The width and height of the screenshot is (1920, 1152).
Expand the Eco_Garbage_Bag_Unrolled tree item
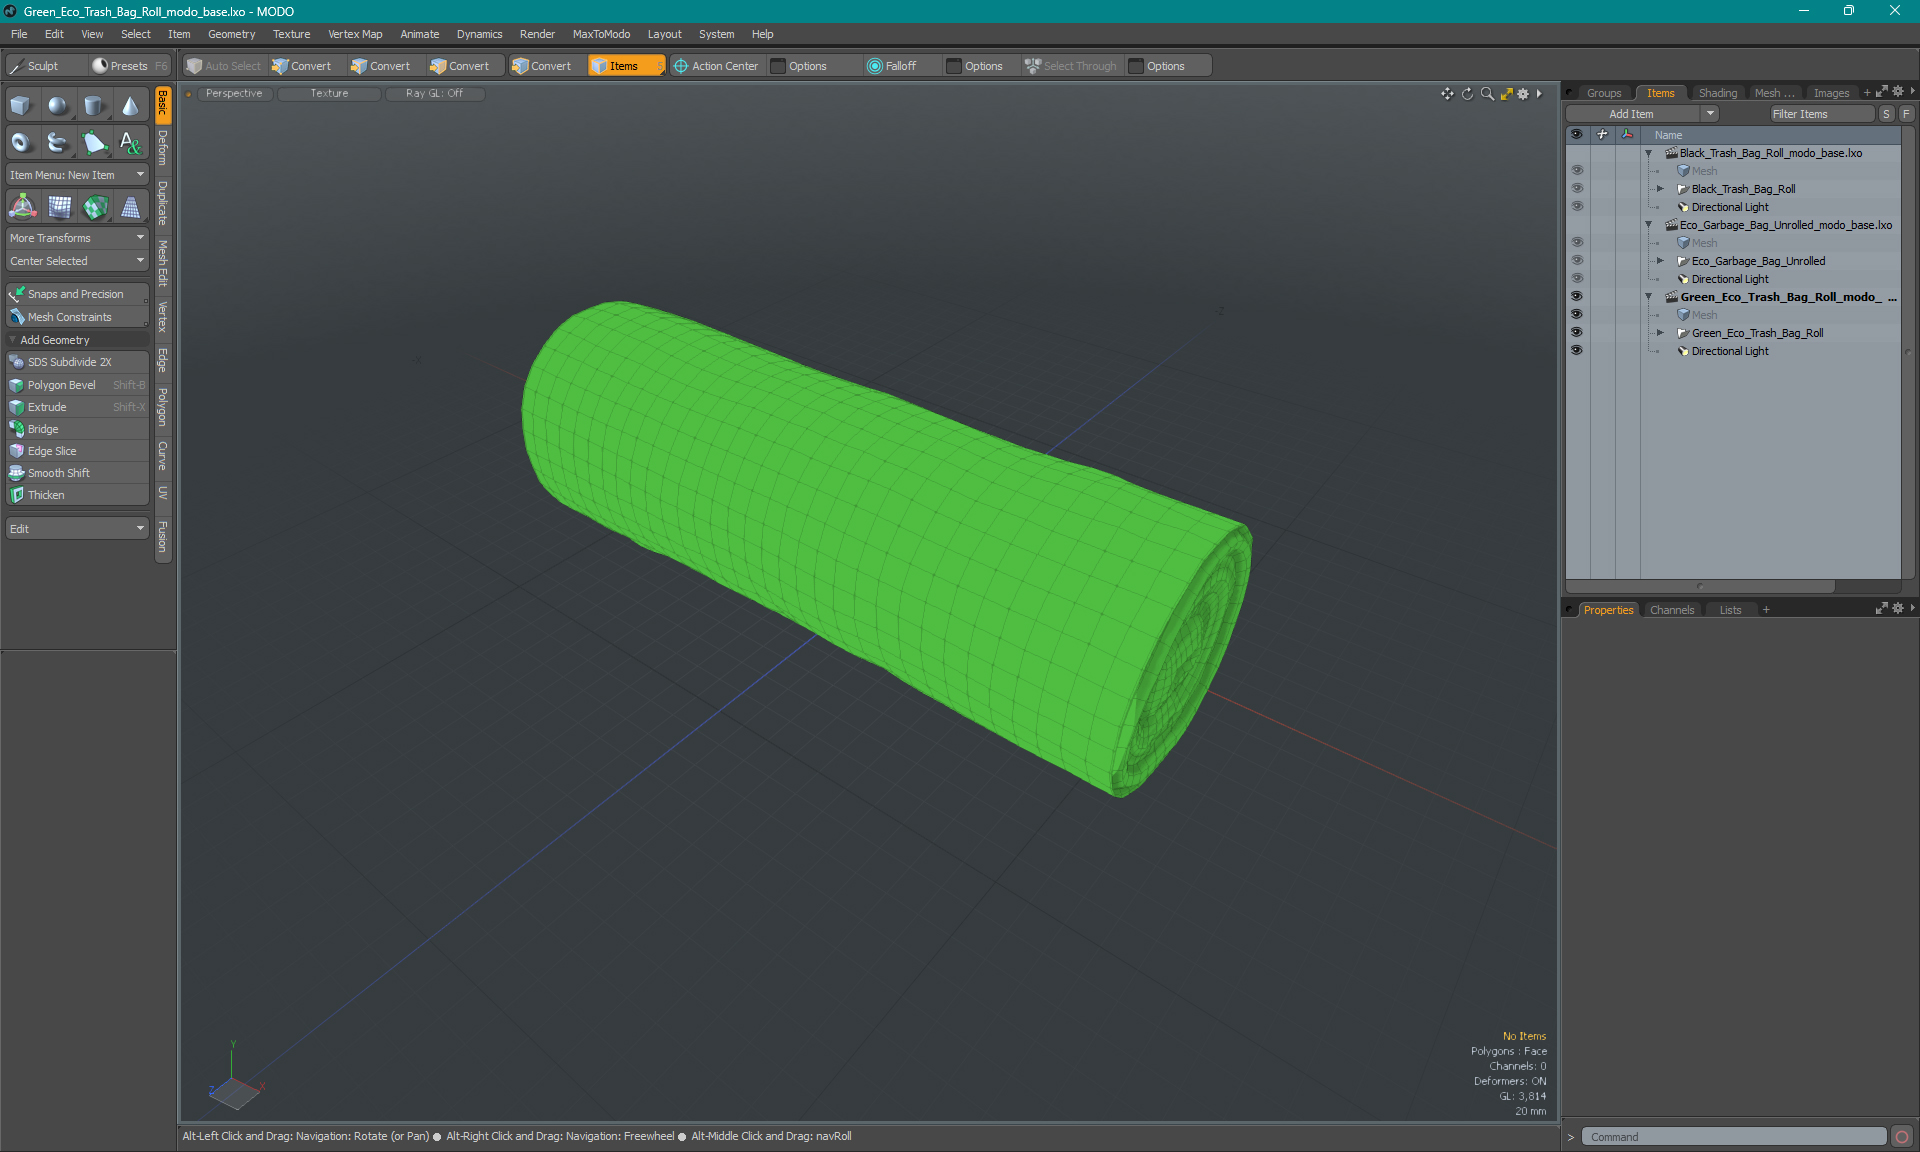click(x=1664, y=261)
